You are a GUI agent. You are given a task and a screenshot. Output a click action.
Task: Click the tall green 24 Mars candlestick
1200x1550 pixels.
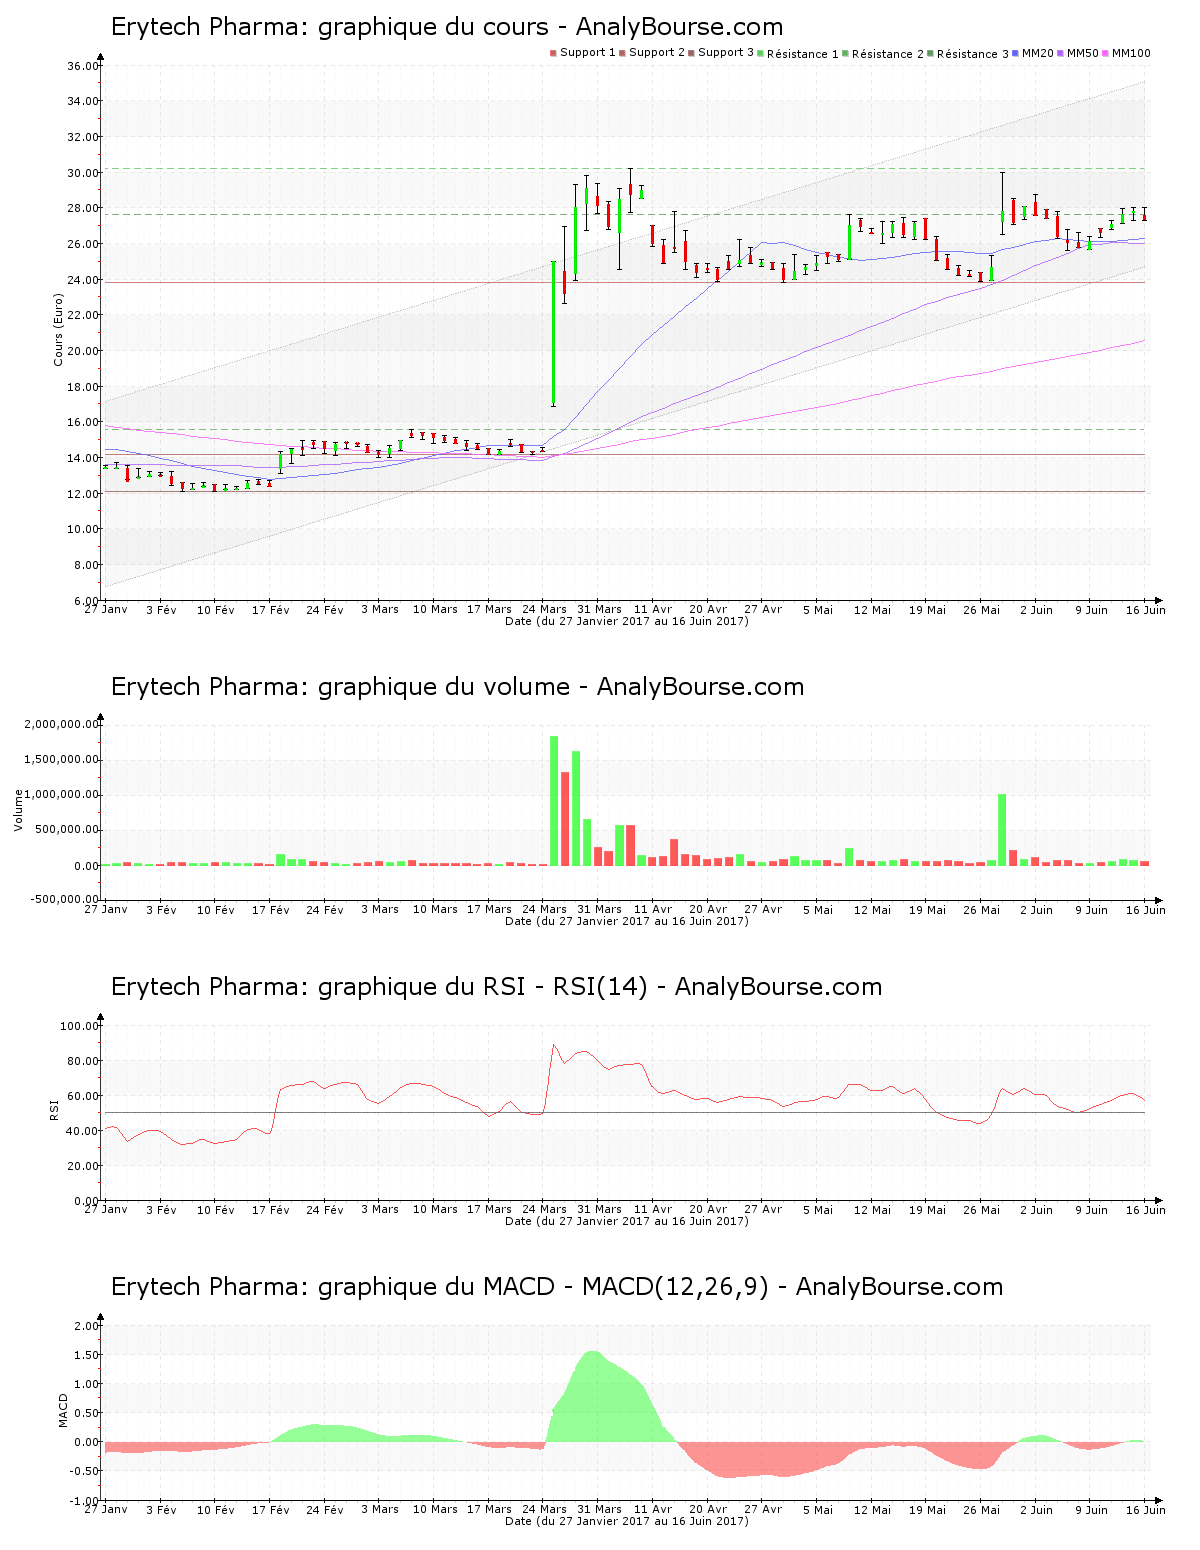tap(553, 333)
